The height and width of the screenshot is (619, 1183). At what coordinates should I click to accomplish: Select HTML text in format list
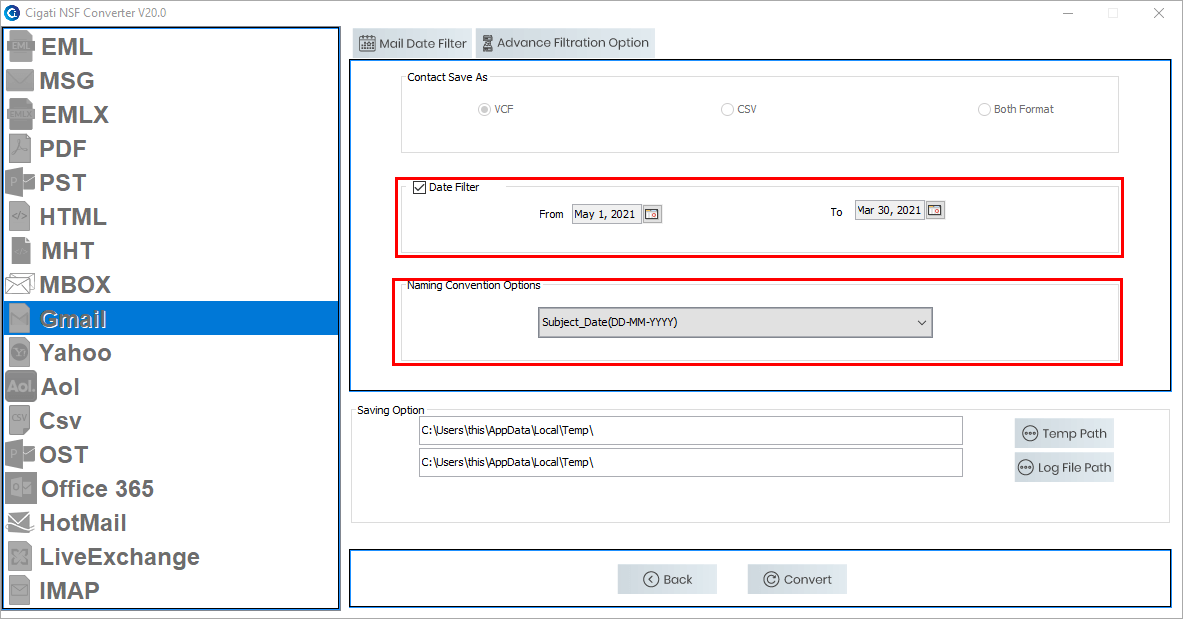(73, 217)
